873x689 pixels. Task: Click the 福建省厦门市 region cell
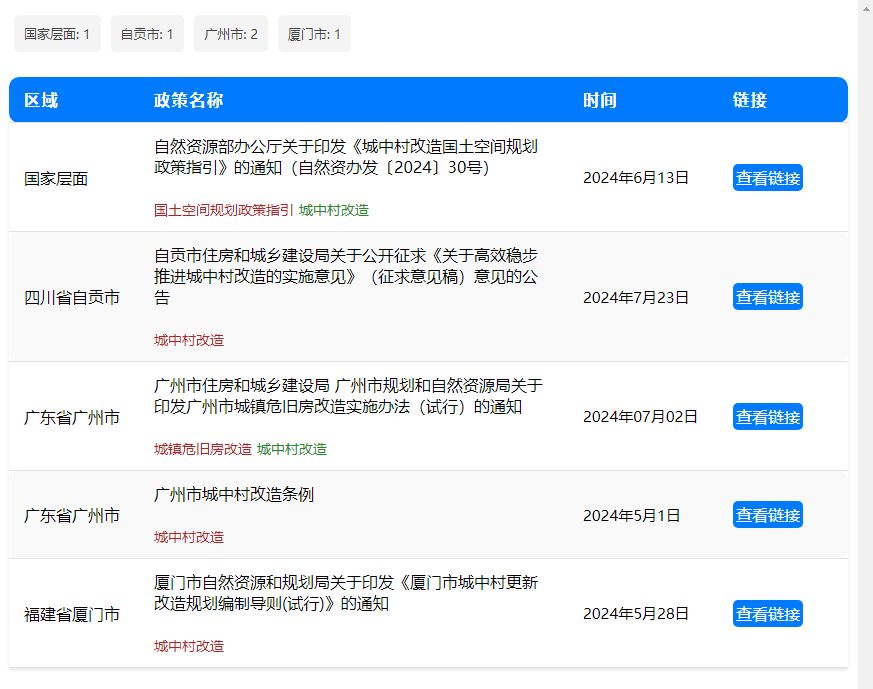pyautogui.click(x=72, y=614)
